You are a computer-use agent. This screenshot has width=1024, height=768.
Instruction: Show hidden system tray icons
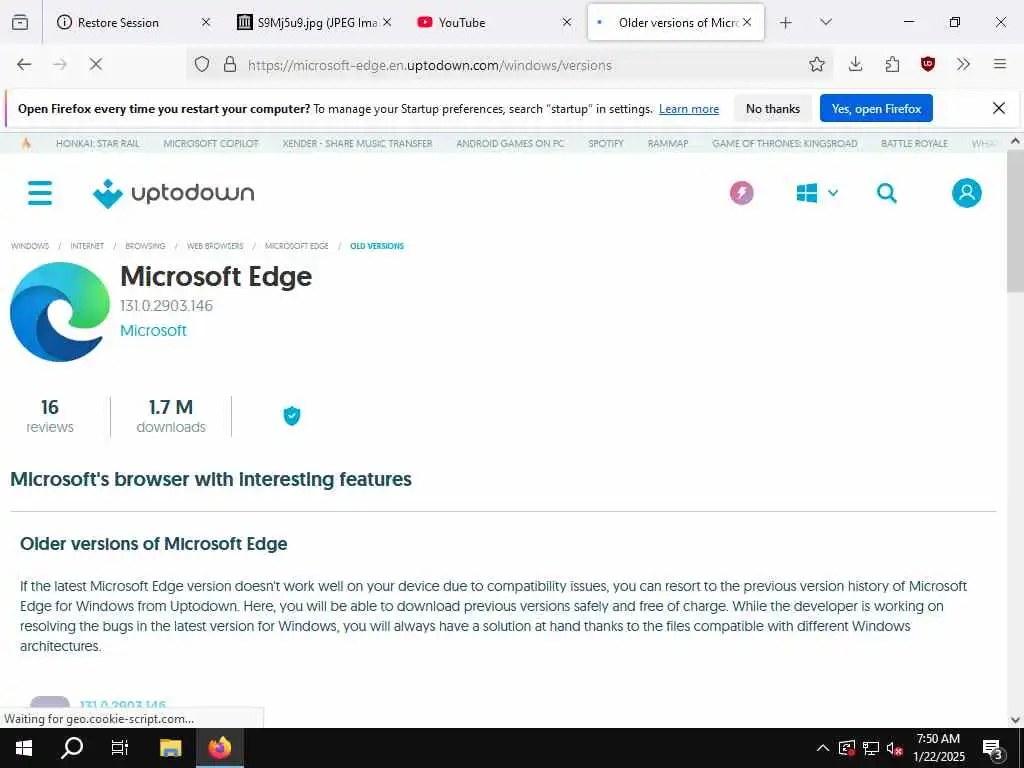[x=823, y=748]
